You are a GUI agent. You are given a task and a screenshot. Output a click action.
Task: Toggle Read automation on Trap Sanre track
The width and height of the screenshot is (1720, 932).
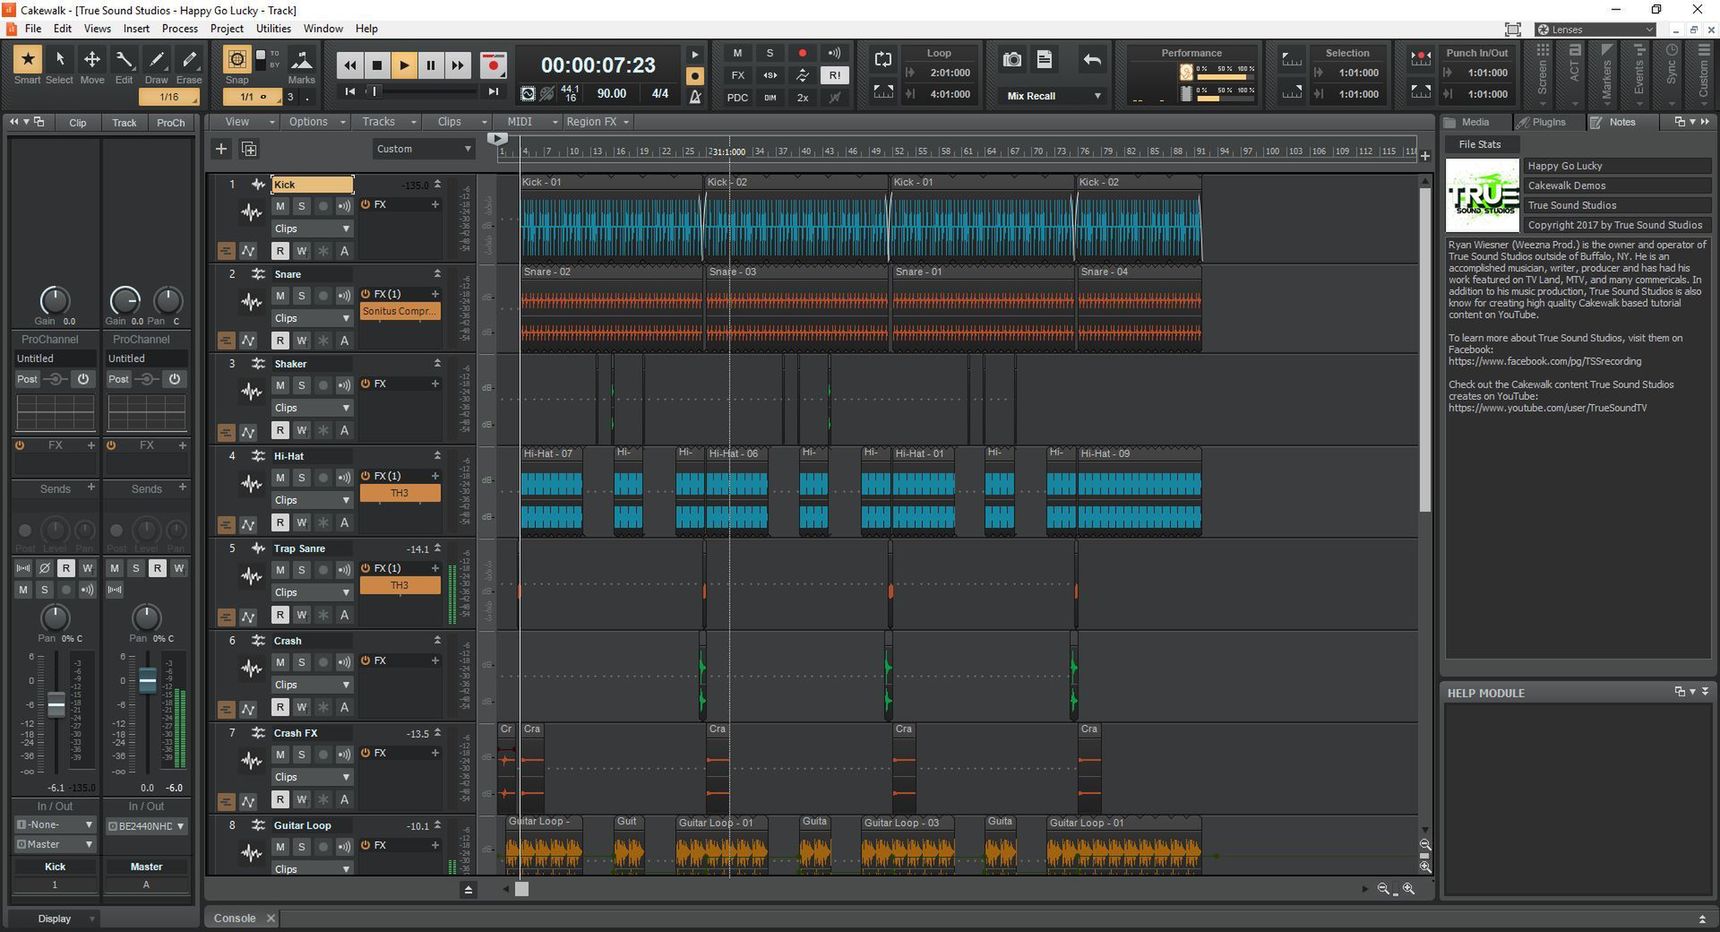point(280,615)
